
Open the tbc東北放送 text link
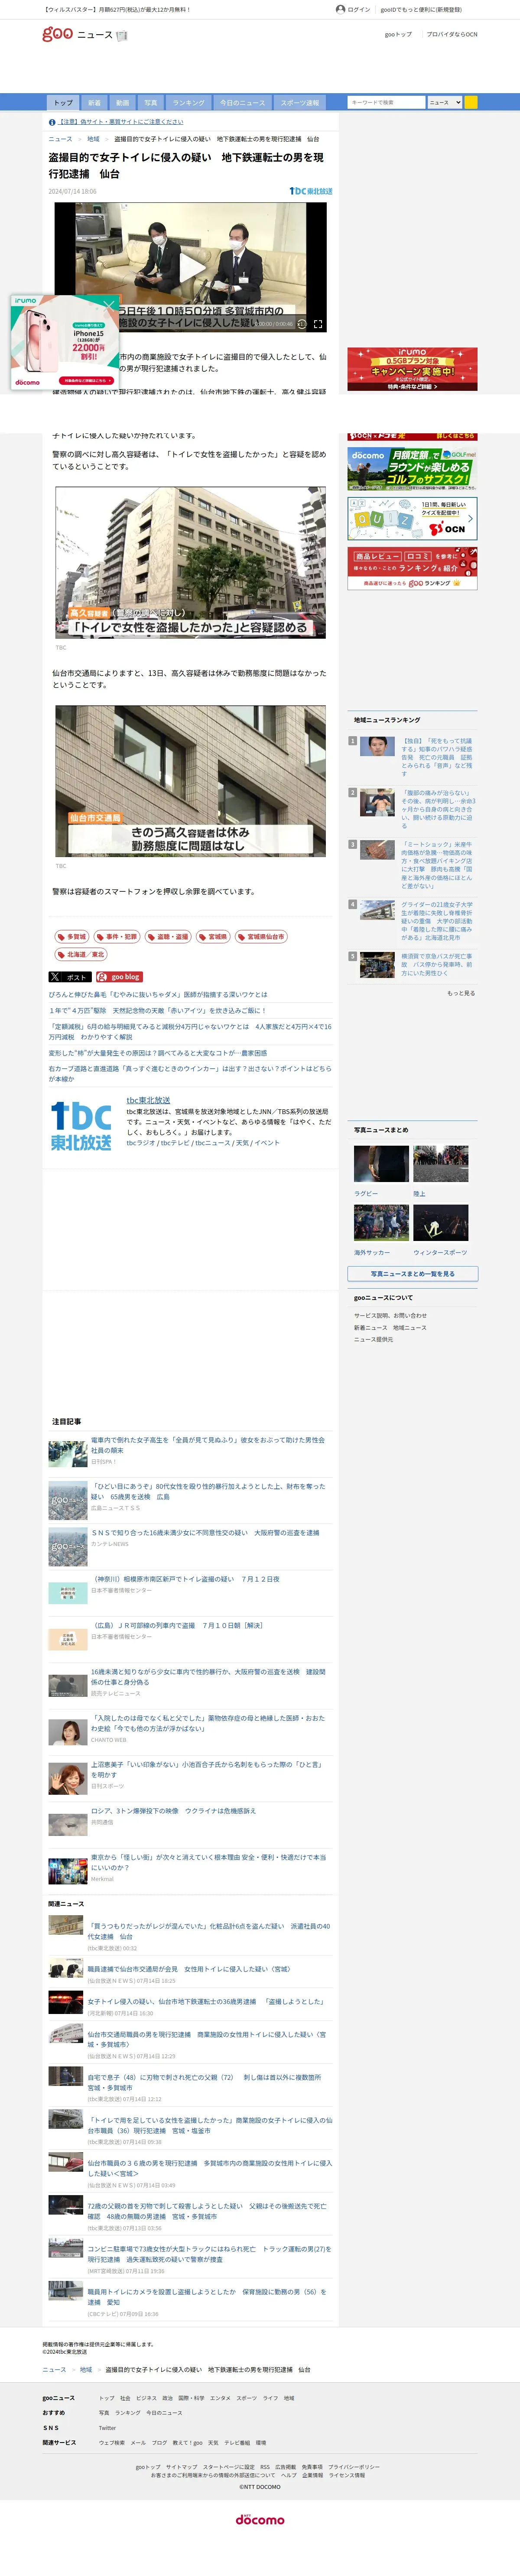(x=148, y=1100)
